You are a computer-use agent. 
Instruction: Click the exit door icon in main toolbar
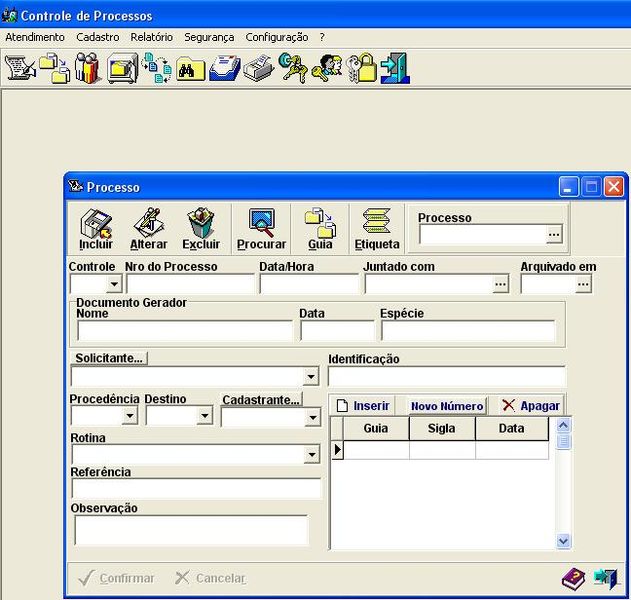395,68
